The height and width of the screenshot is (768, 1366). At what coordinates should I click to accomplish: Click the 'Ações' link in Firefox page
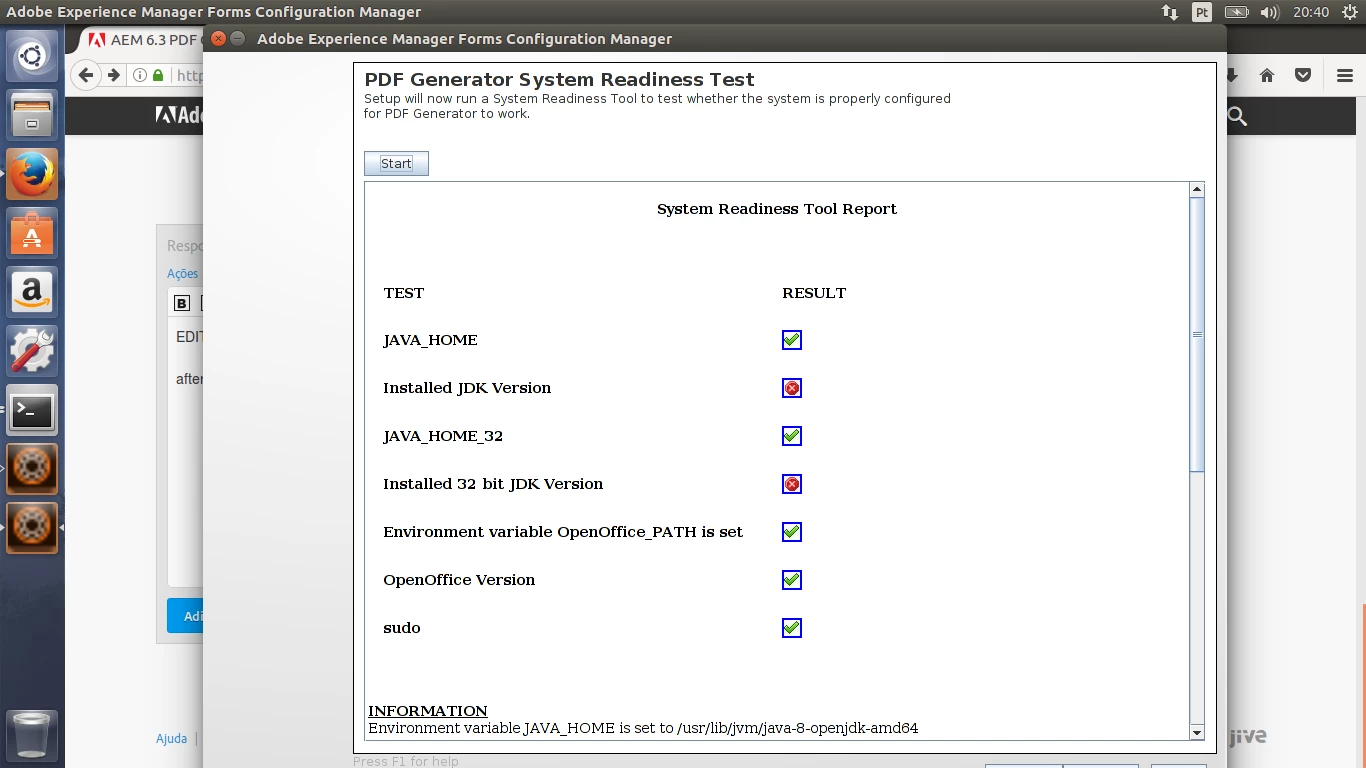[x=182, y=273]
